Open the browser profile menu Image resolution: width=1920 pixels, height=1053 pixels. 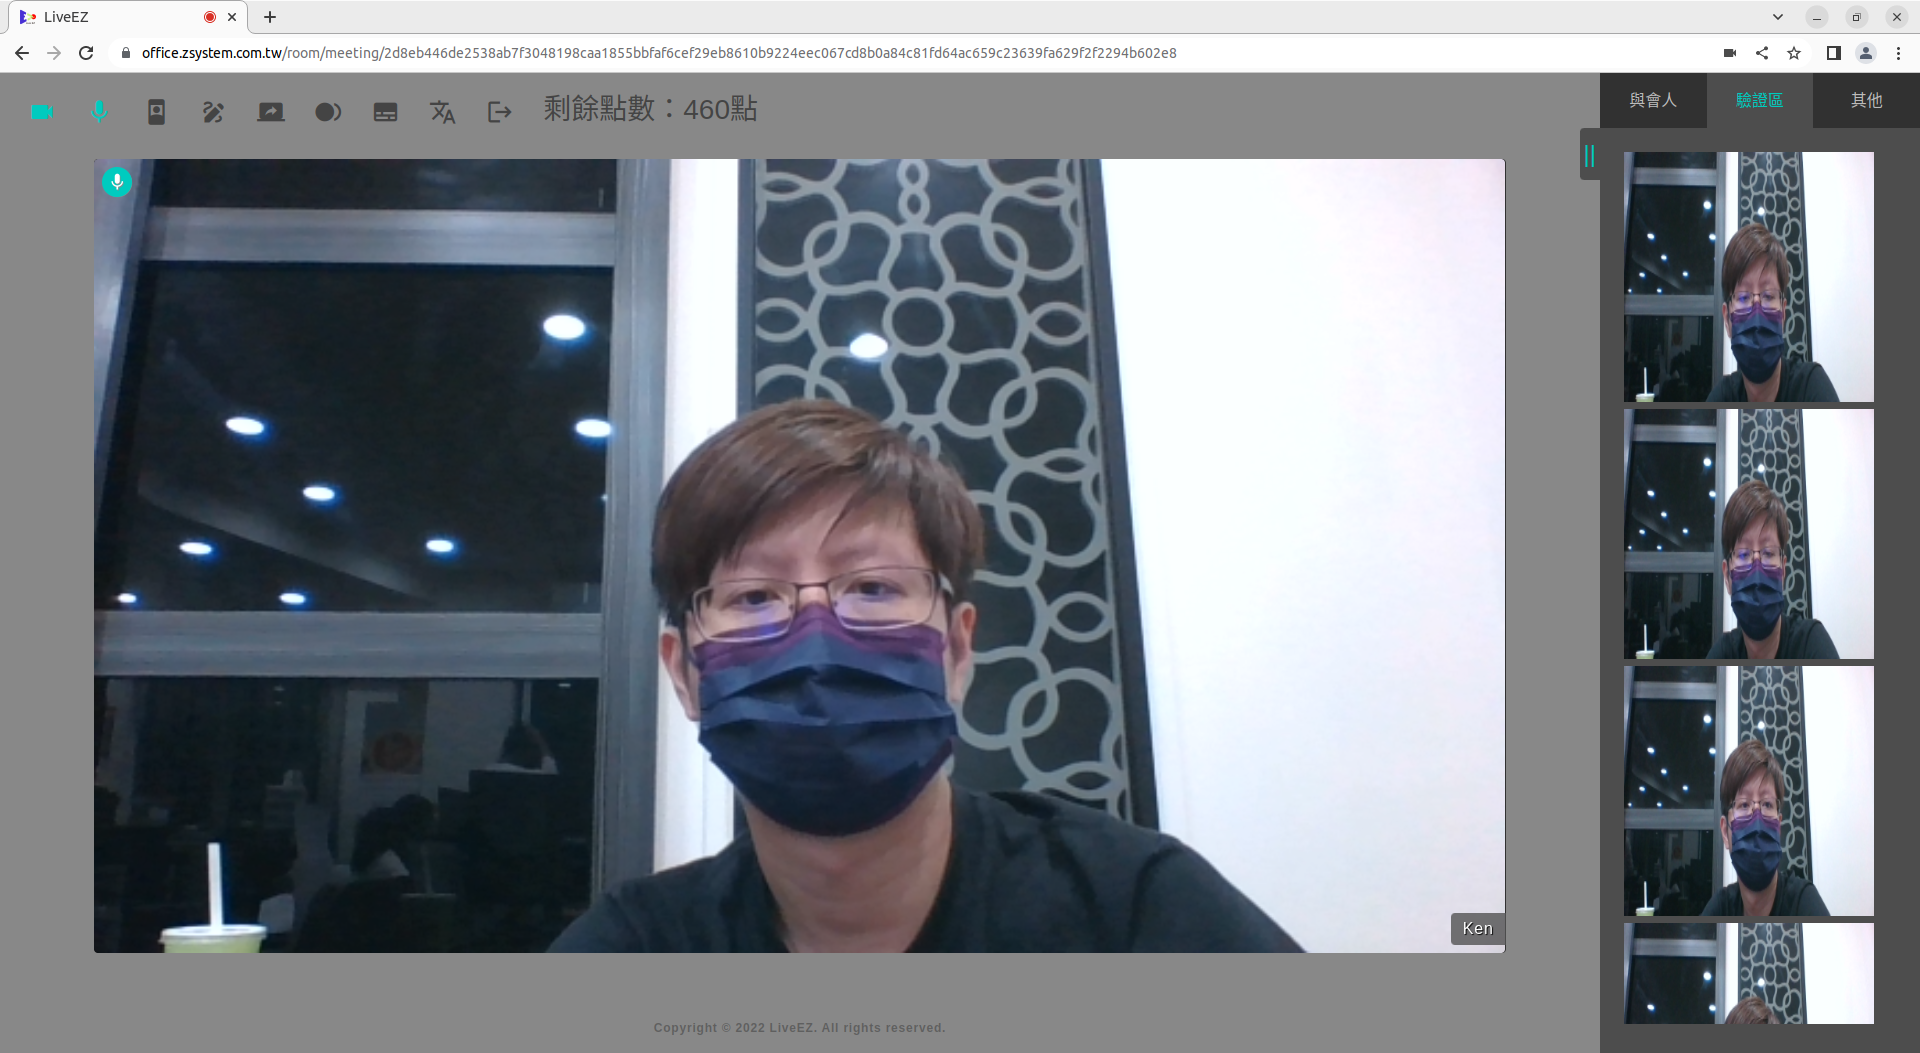pos(1866,53)
